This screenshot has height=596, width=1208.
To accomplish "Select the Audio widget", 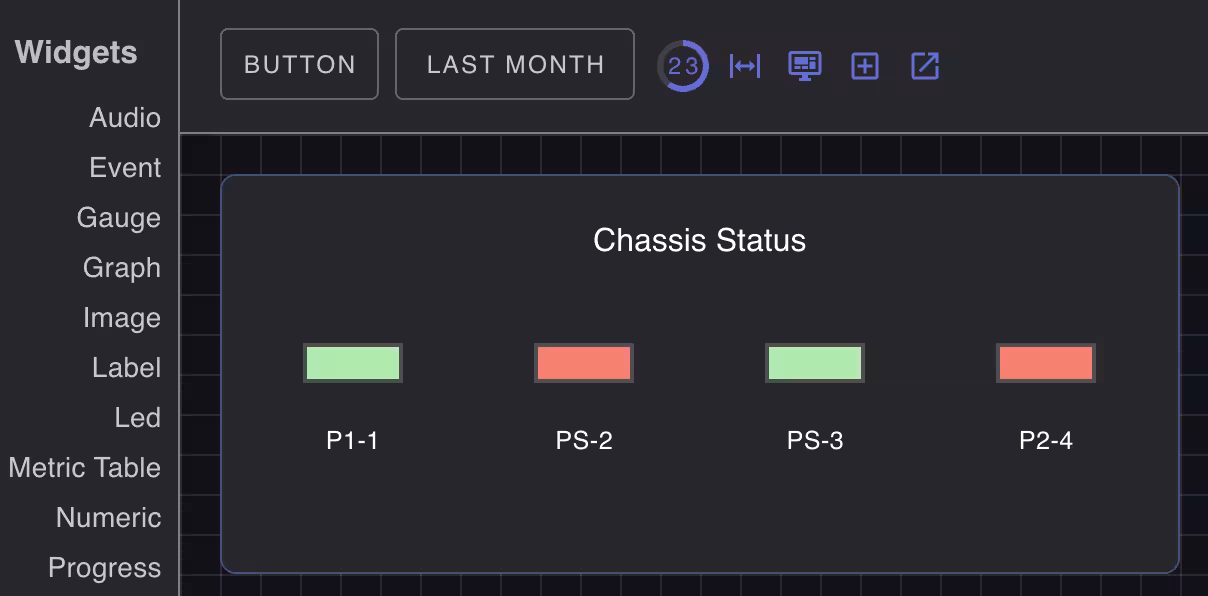I will coord(125,118).
